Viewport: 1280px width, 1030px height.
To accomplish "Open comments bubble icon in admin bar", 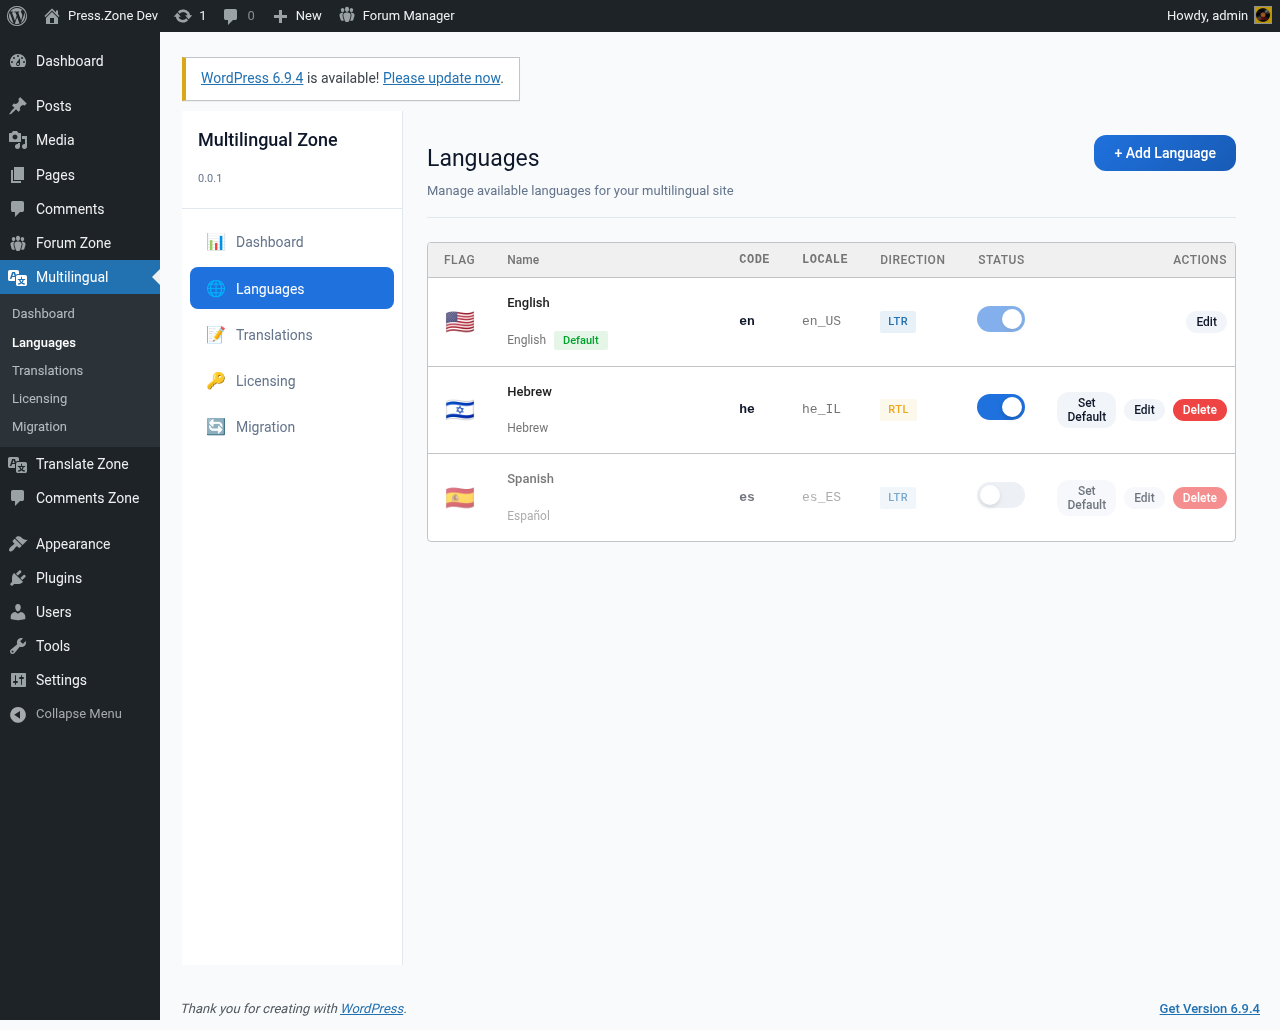I will coord(231,16).
